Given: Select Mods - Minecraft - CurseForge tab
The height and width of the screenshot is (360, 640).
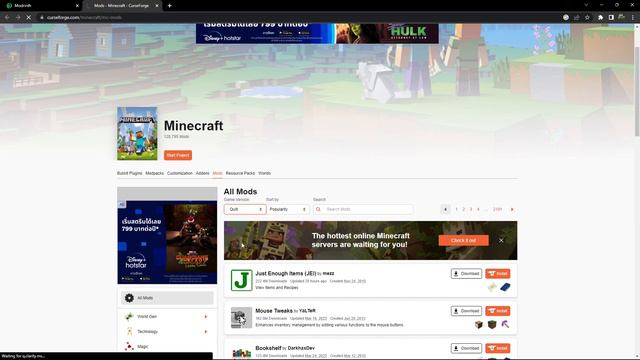Looking at the screenshot, I should coord(122,6).
